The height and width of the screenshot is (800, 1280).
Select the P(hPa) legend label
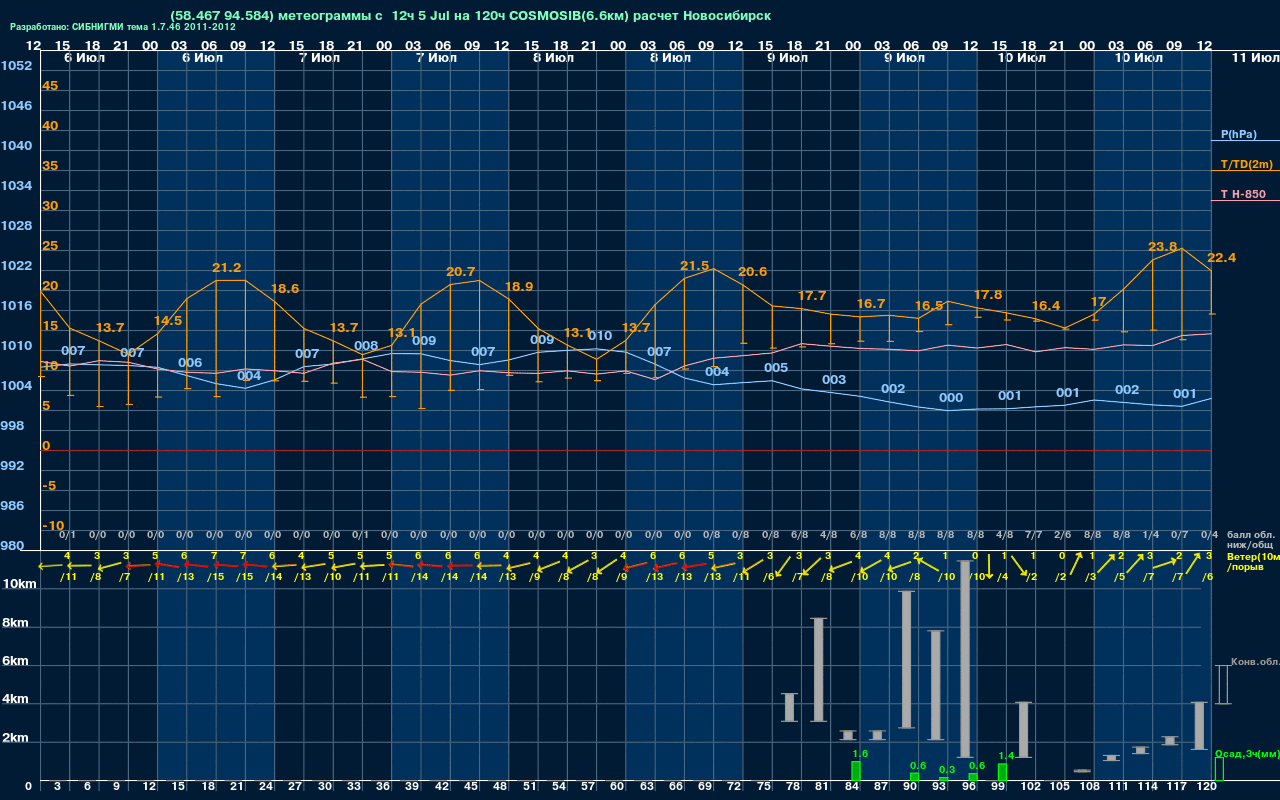pyautogui.click(x=1238, y=134)
